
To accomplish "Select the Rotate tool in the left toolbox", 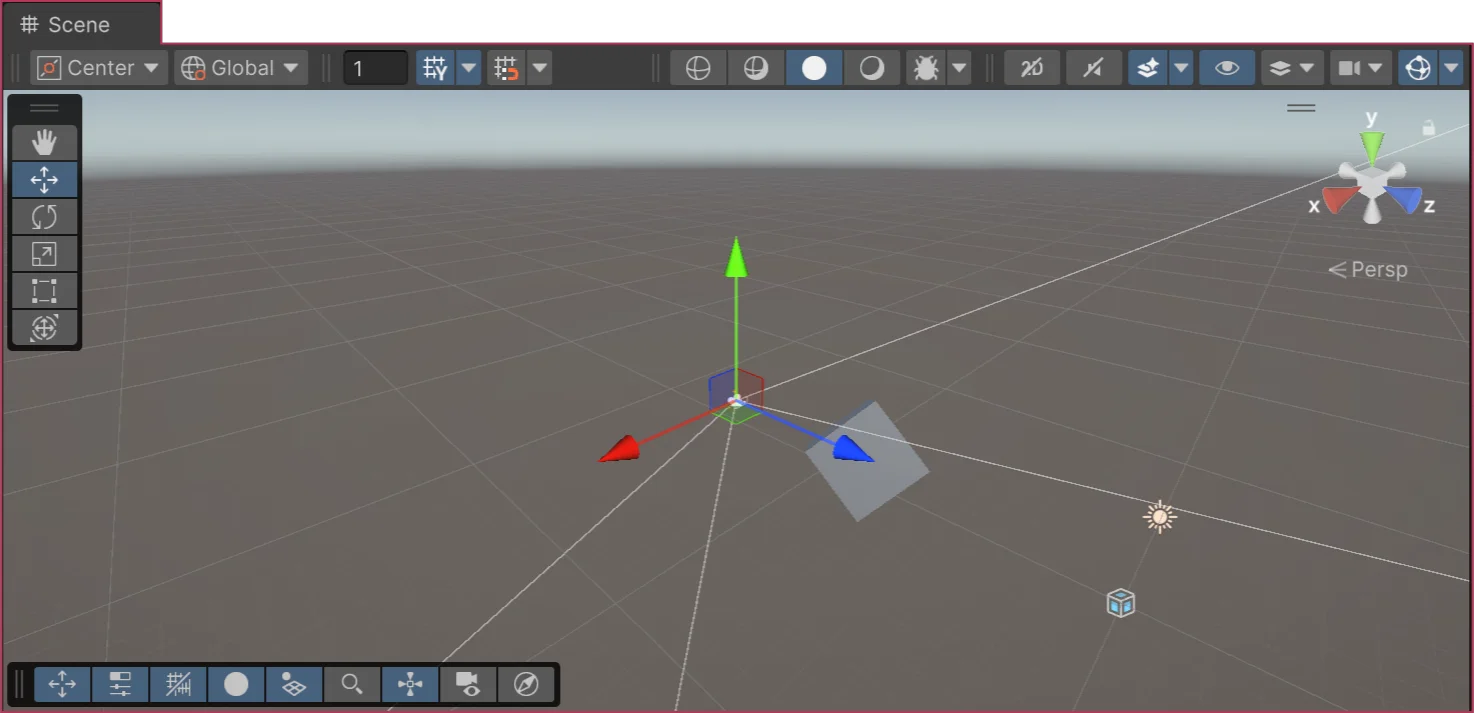I will coord(44,217).
